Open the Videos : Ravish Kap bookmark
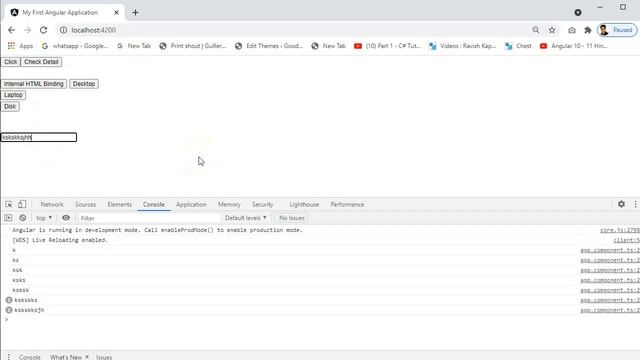640x360 pixels. pos(462,46)
